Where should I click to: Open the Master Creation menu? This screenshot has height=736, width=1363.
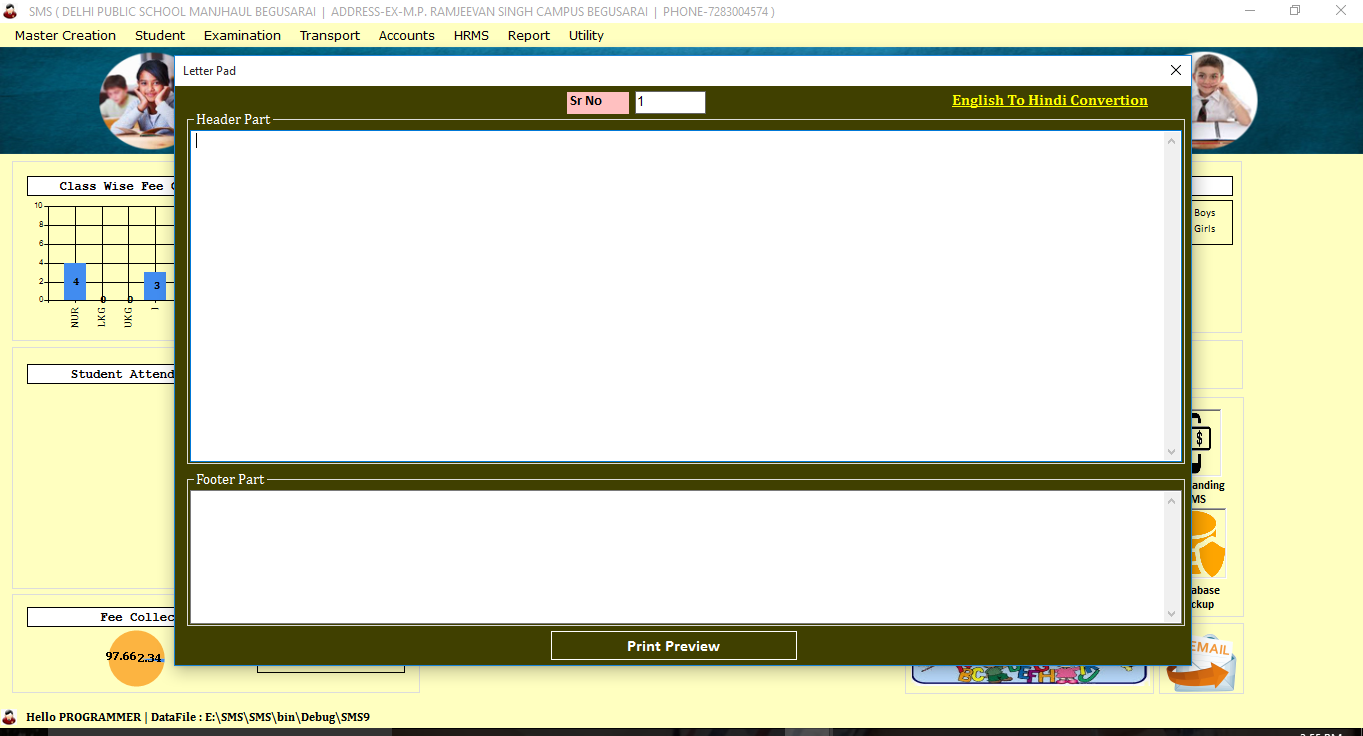point(65,35)
